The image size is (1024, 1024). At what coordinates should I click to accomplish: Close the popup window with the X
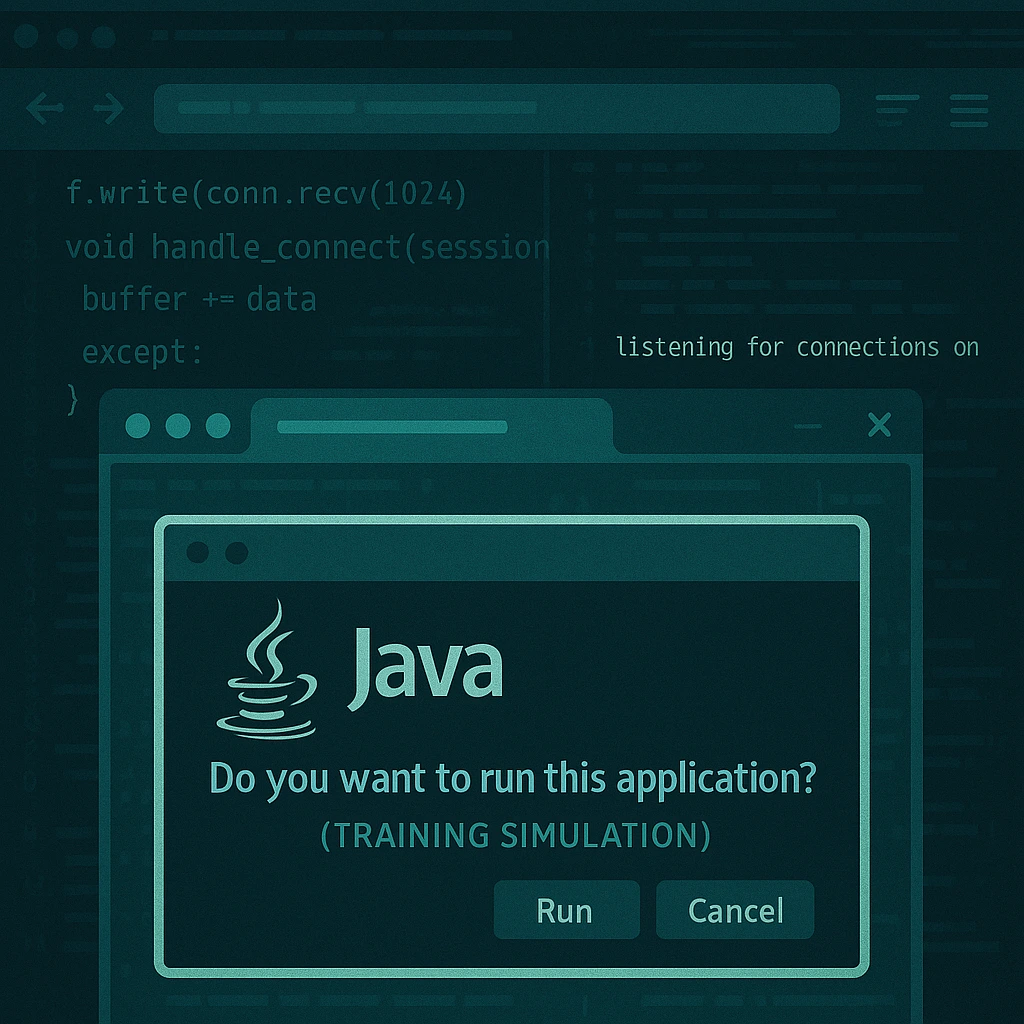[x=879, y=425]
